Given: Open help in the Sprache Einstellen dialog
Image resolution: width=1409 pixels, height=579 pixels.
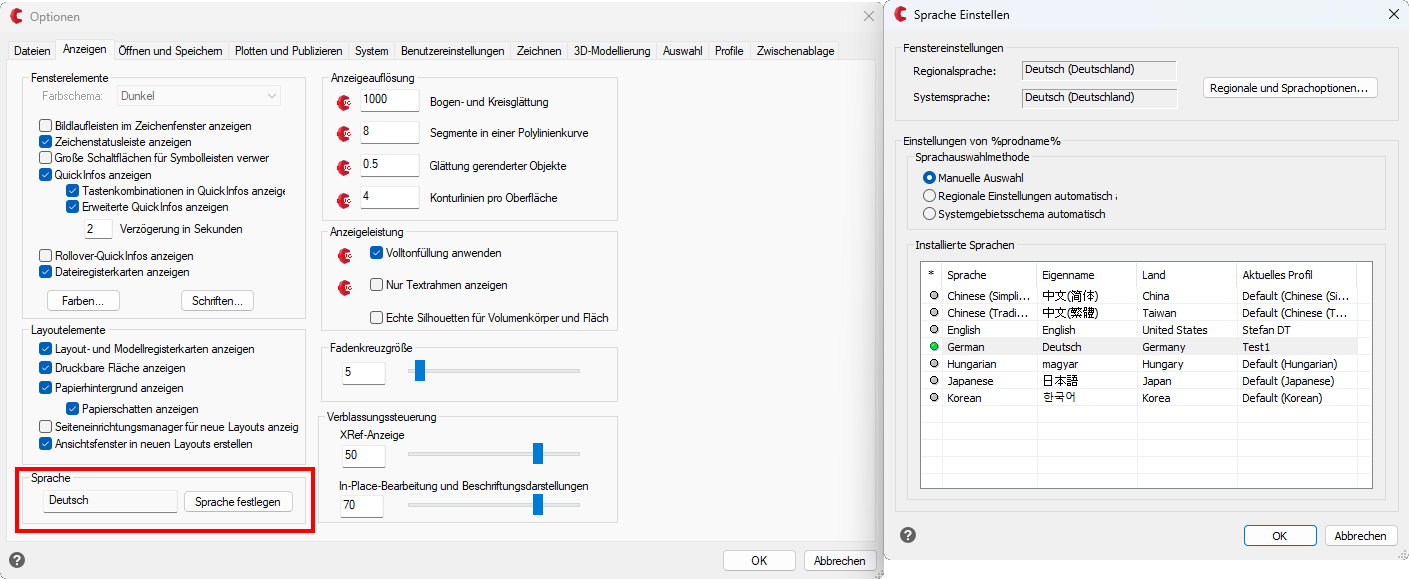Looking at the screenshot, I should click(908, 535).
